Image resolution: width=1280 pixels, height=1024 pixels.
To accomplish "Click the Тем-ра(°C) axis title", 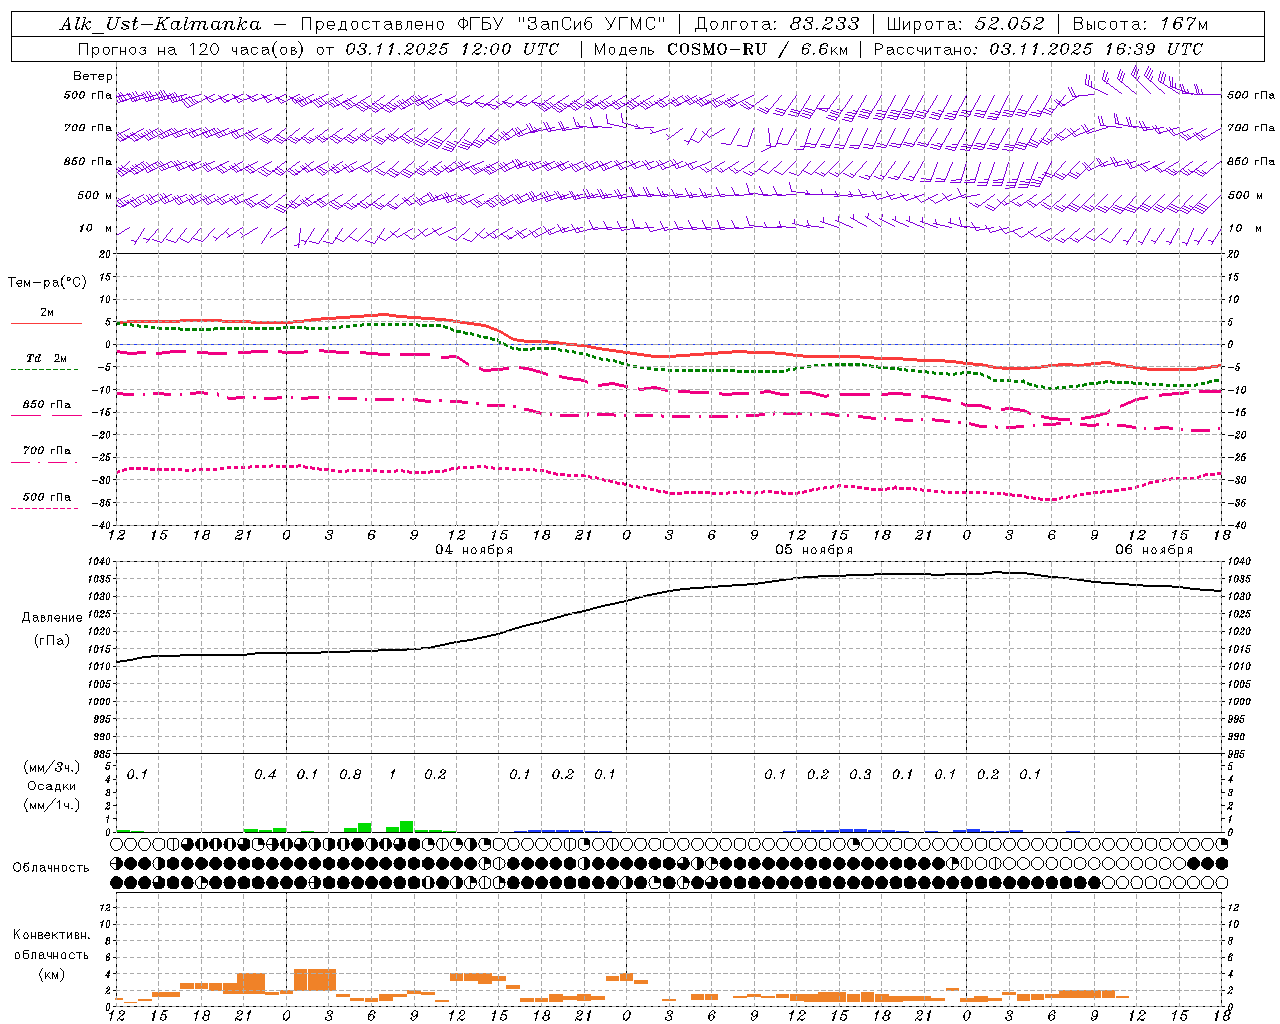I will [x=47, y=283].
